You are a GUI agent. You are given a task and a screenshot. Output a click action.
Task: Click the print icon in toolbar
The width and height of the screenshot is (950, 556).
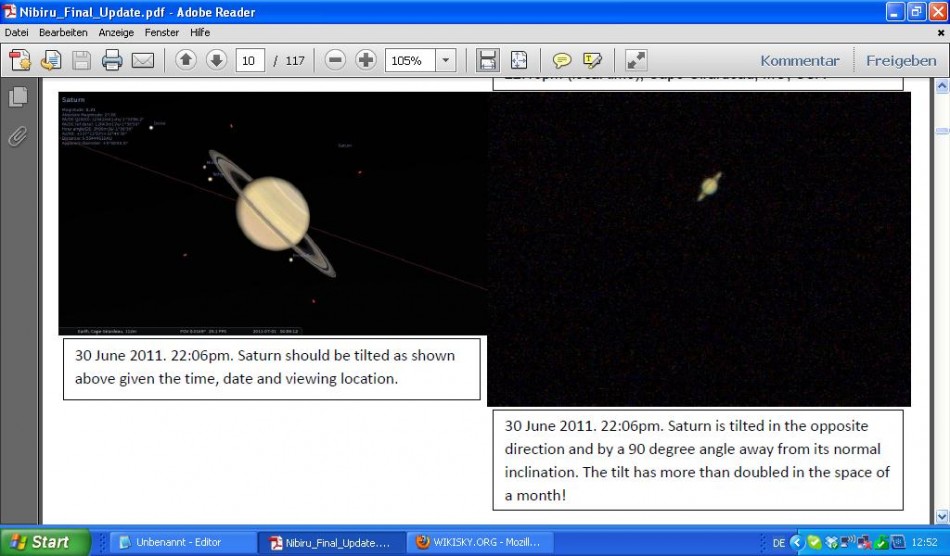coord(112,60)
